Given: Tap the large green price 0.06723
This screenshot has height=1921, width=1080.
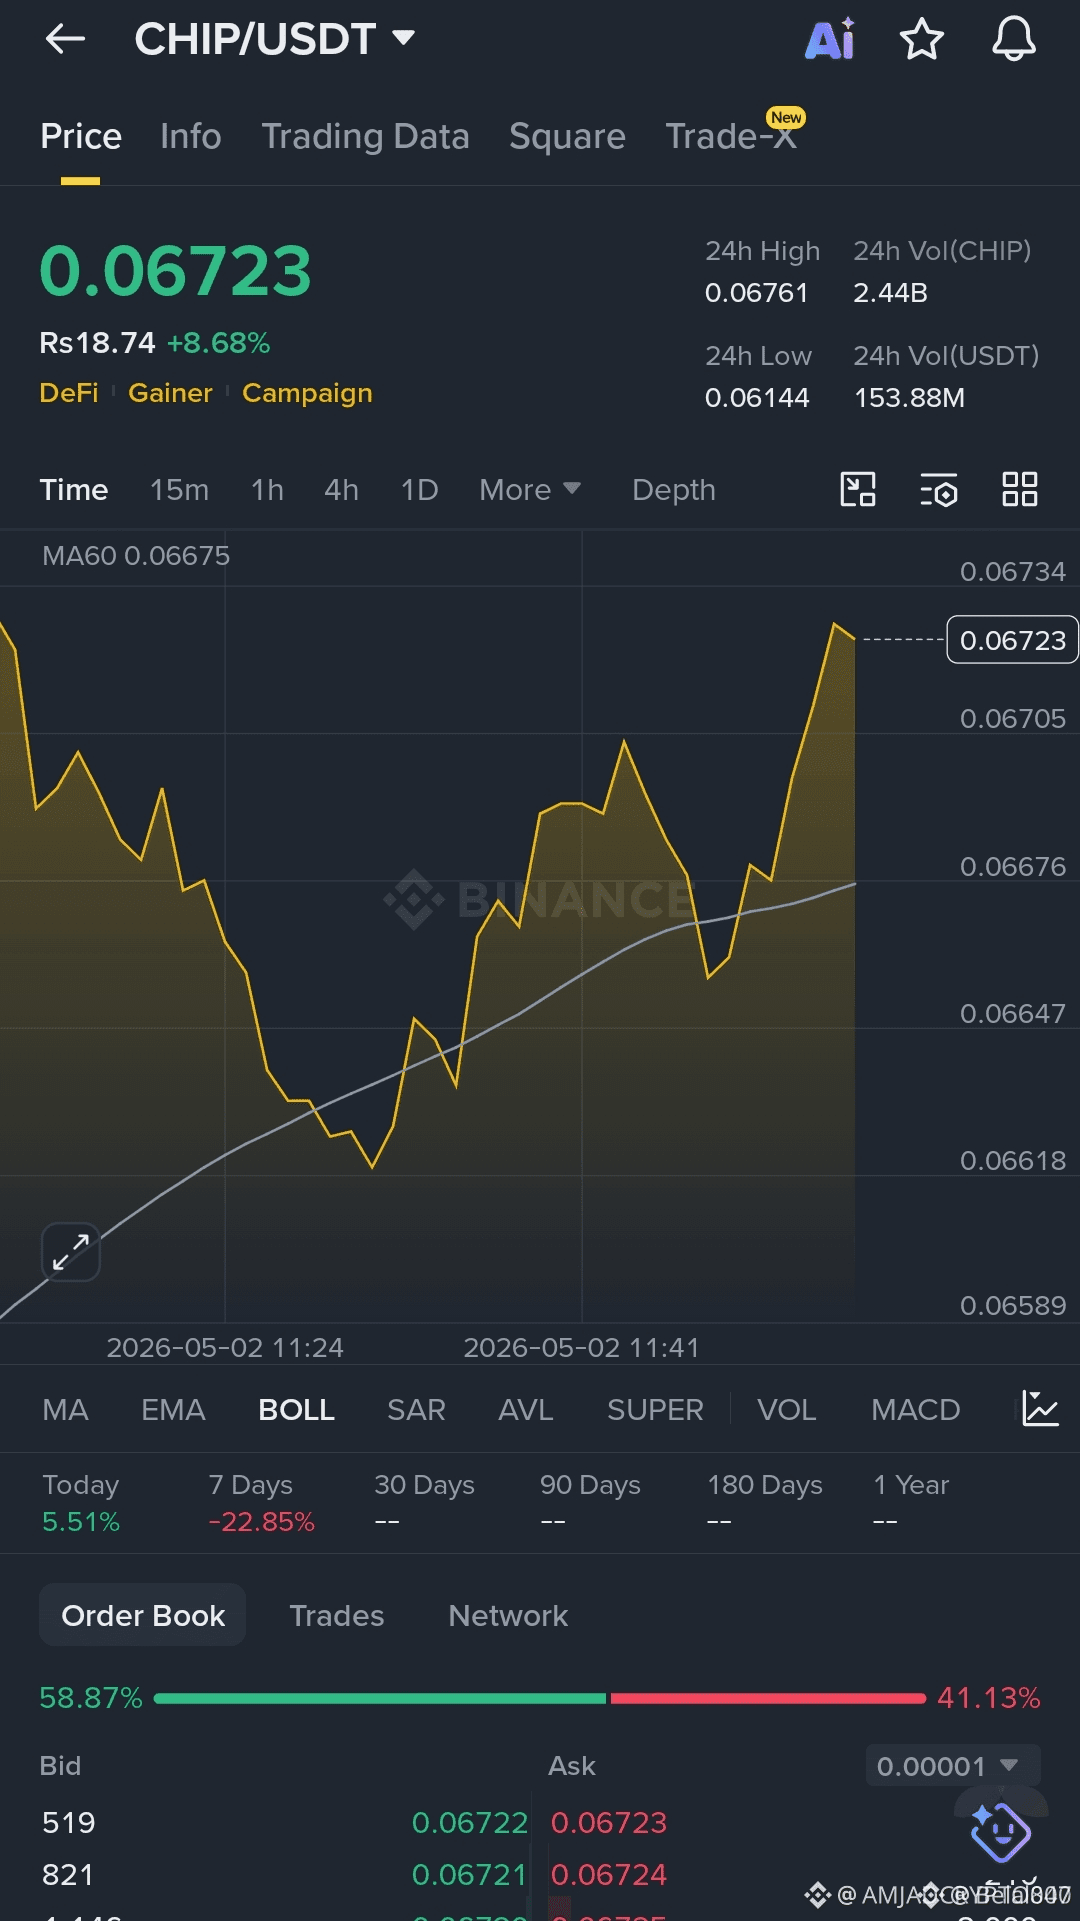Looking at the screenshot, I should (176, 271).
